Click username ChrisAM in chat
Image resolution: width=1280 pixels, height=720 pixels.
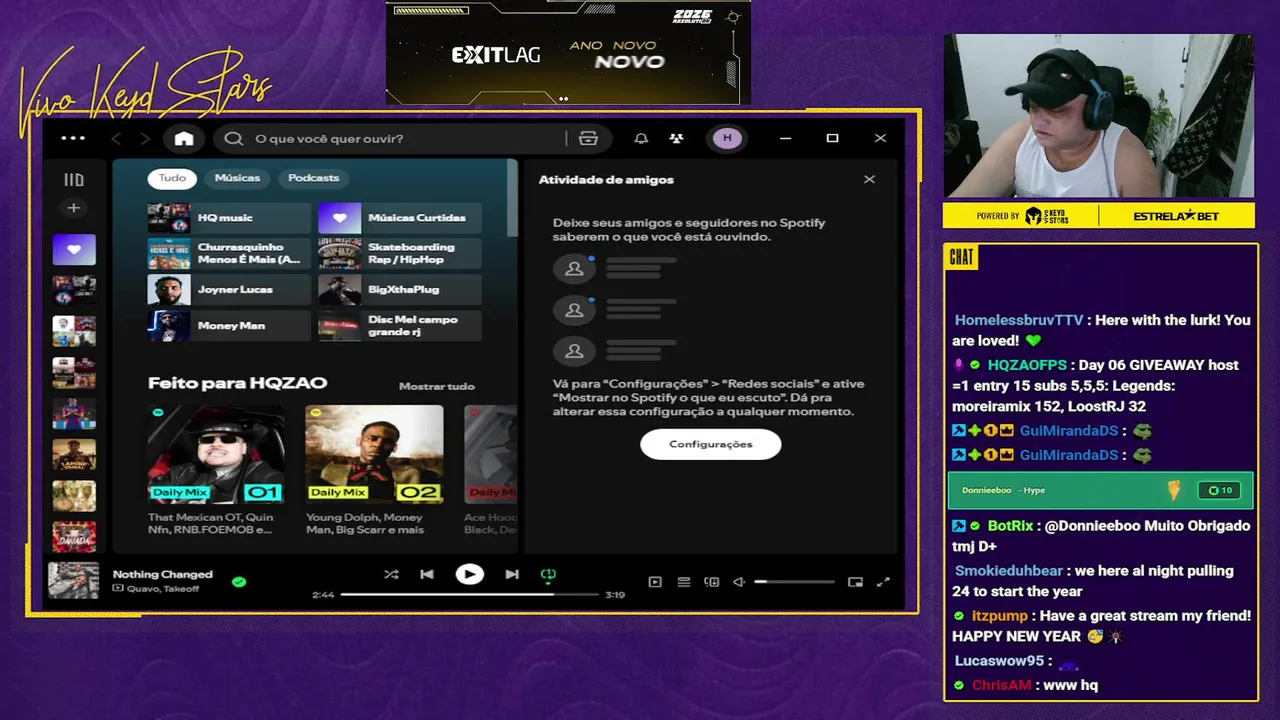coord(1001,685)
